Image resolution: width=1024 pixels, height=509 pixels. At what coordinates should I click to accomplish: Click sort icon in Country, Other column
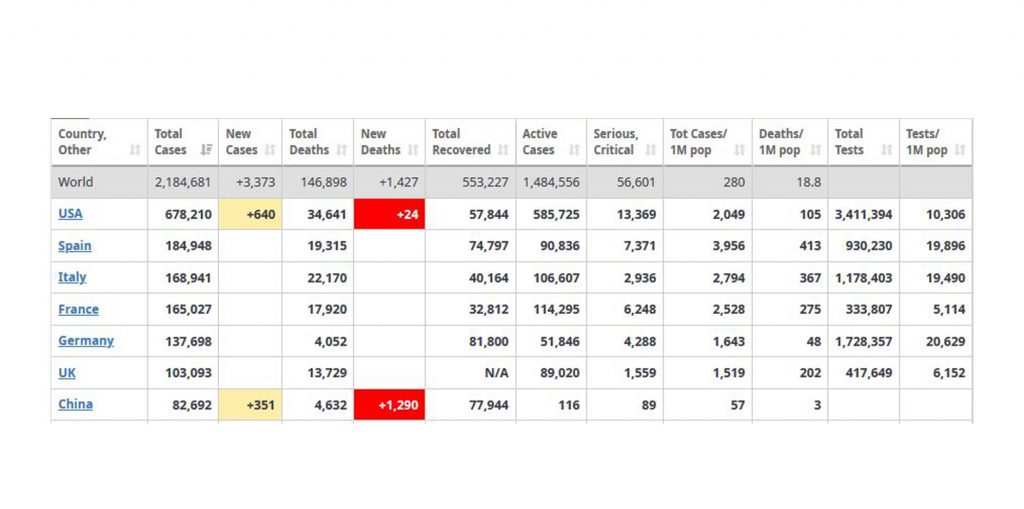pyautogui.click(x=135, y=151)
